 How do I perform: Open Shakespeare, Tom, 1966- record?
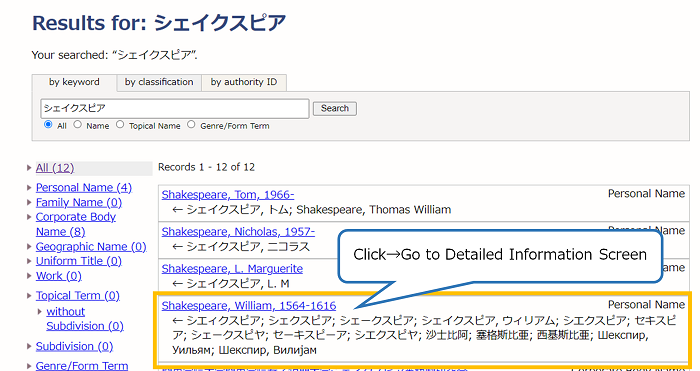(x=228, y=195)
